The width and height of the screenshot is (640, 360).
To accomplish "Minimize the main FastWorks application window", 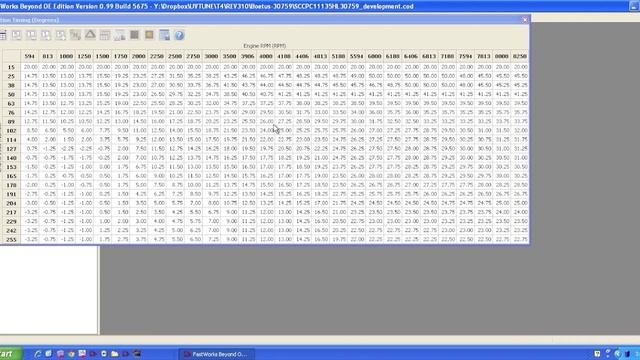I will tap(634, 6).
